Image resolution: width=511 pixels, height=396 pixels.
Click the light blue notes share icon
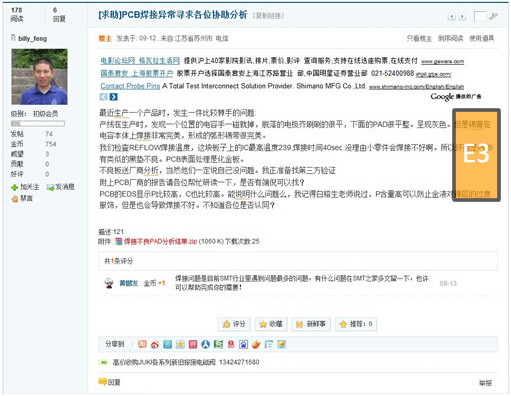coord(269,344)
